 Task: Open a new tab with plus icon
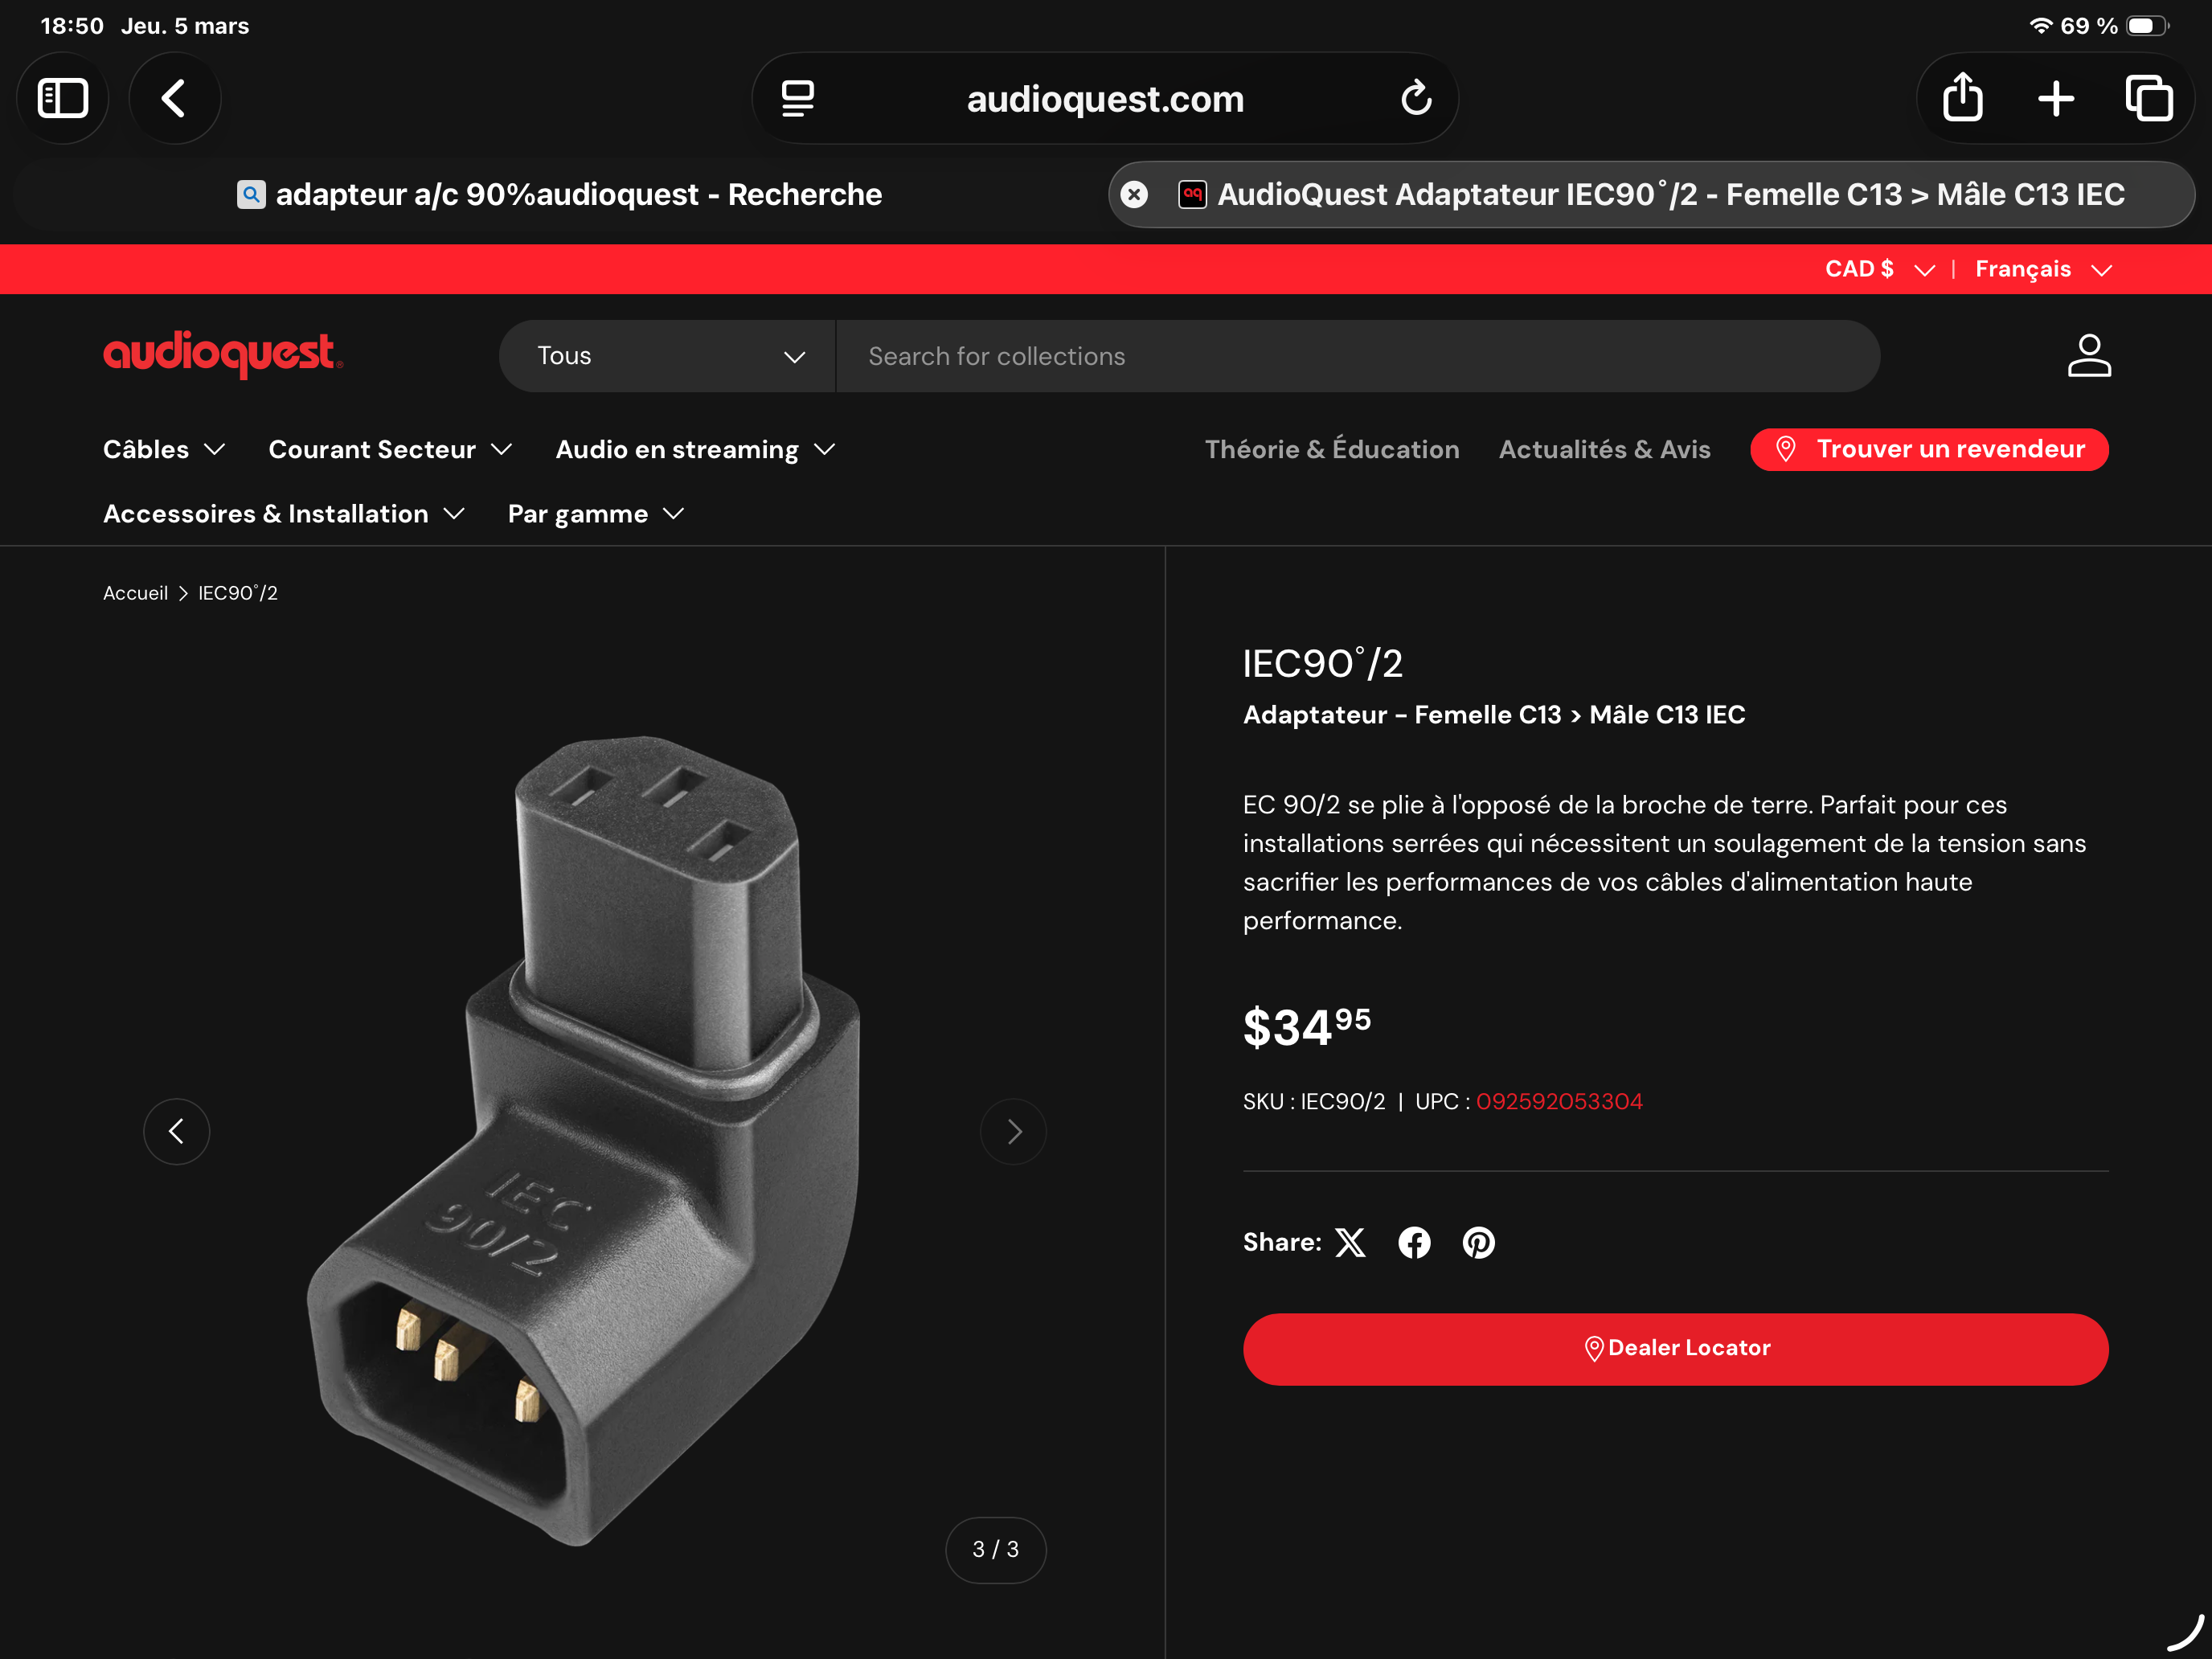click(2056, 98)
